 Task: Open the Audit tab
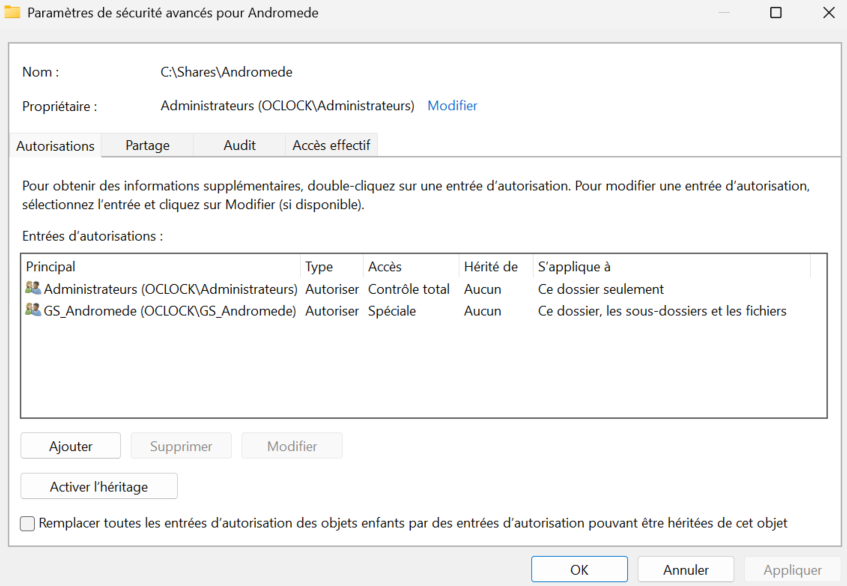pos(239,145)
